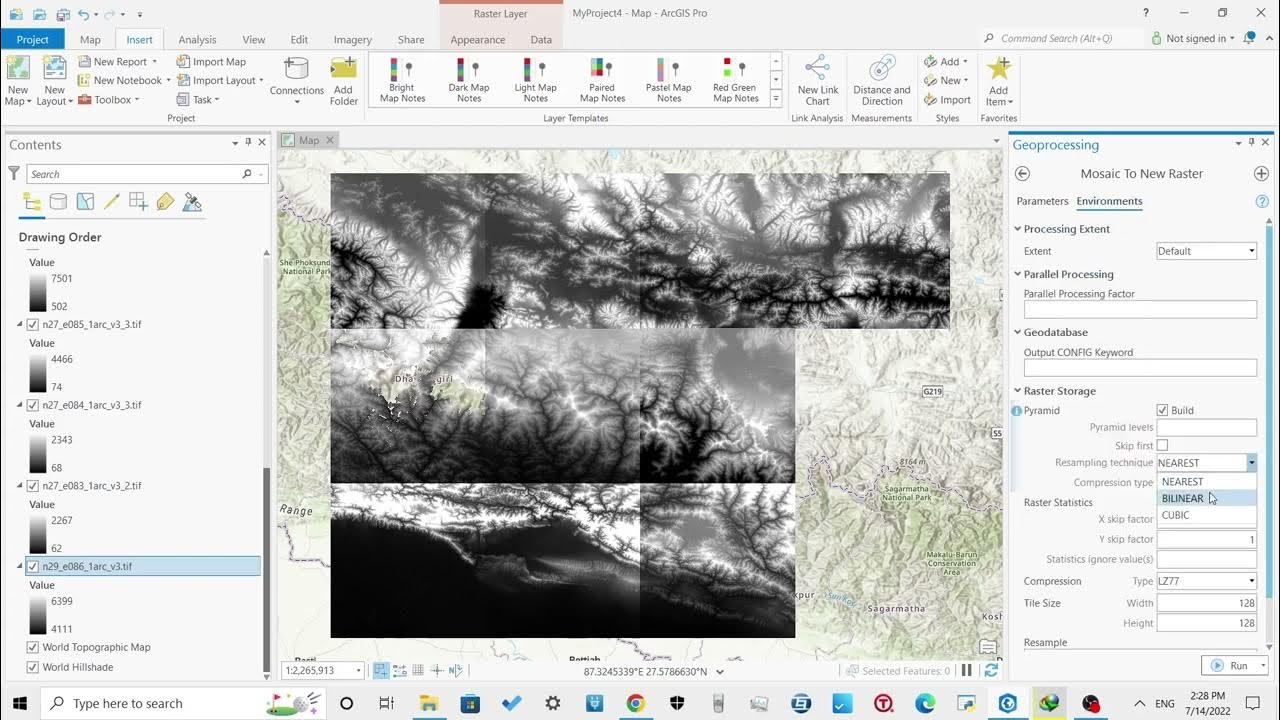Screen dimensions: 1280x720
Task: Collapse the Parallel Processing section
Action: point(1018,274)
